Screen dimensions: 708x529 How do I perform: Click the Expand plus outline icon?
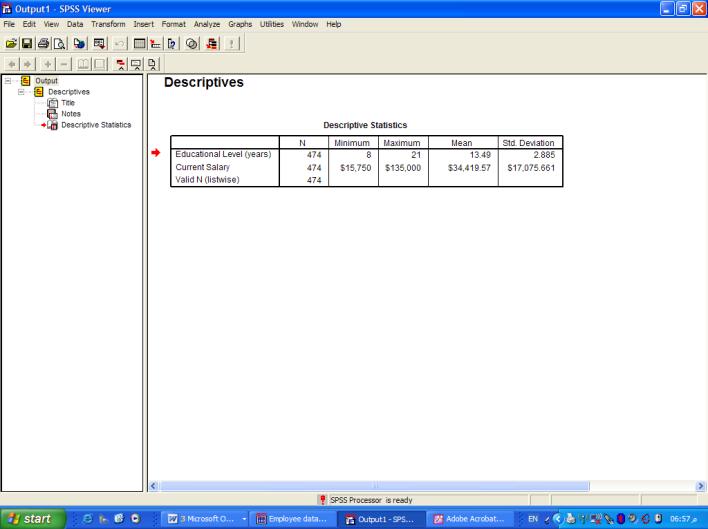(47, 64)
